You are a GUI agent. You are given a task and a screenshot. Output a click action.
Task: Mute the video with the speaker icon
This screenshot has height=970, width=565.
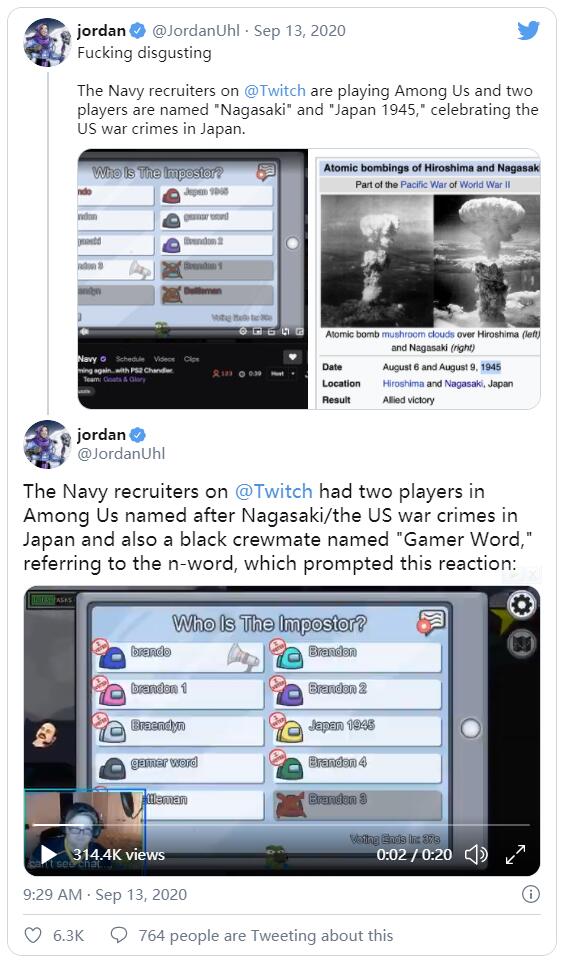click(x=476, y=854)
